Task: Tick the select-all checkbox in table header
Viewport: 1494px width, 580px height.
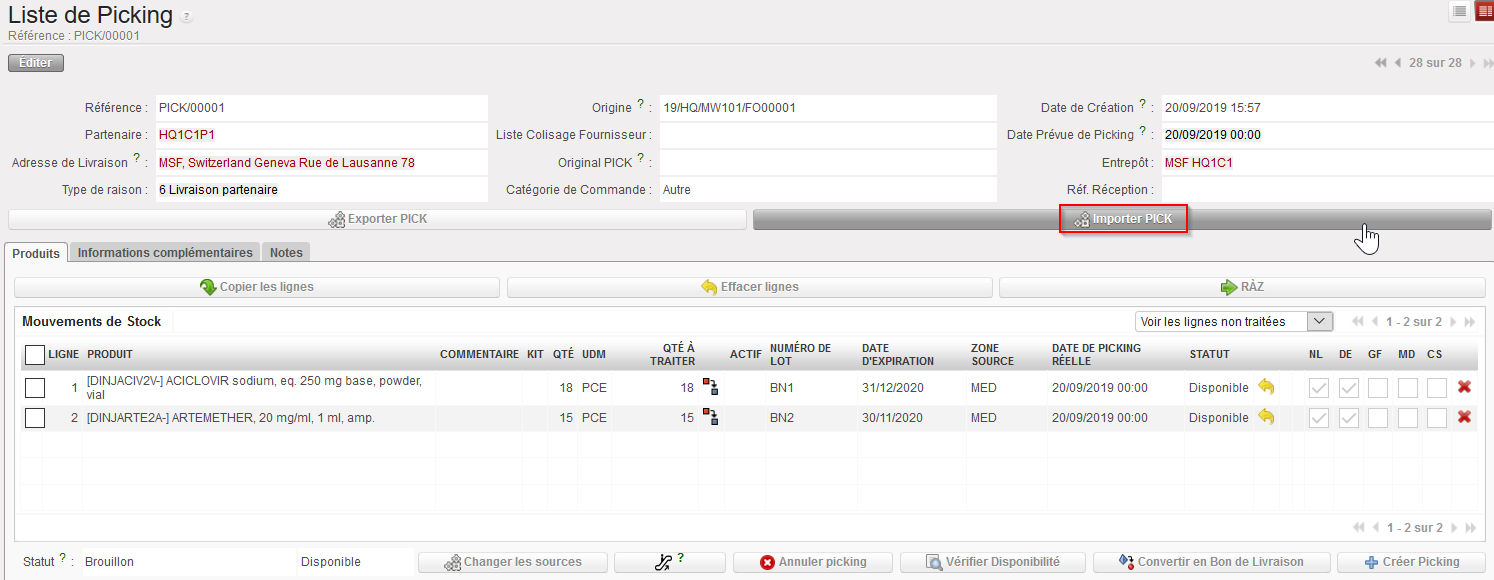Action: point(34,354)
